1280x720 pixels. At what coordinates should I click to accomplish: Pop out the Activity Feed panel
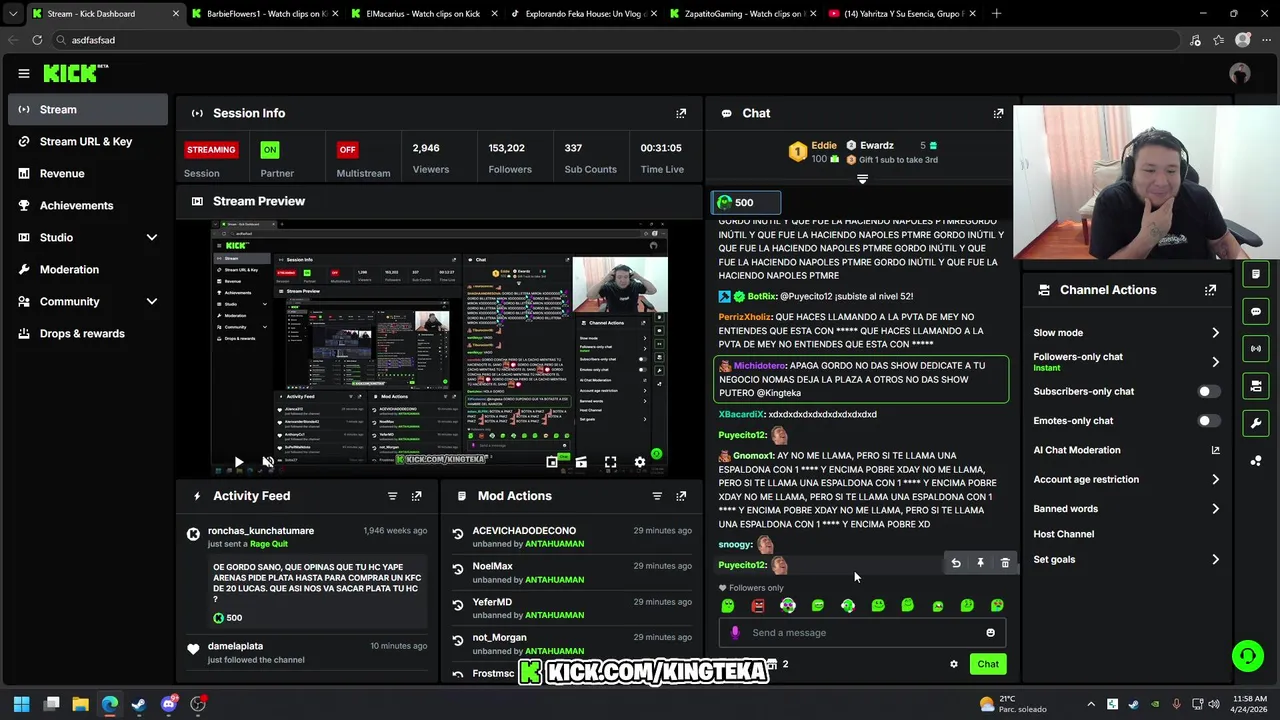coord(417,496)
